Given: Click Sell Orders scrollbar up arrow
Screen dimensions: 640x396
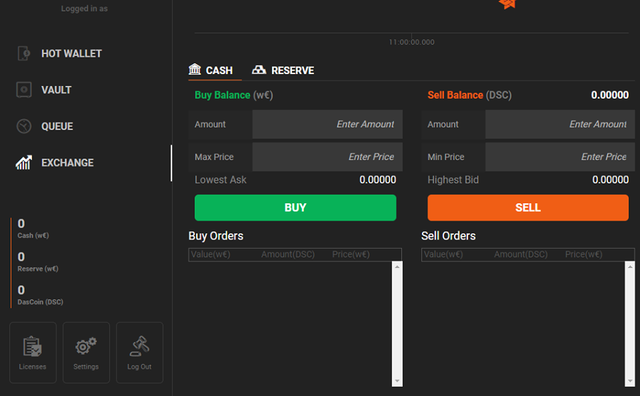Looking at the screenshot, I should pyautogui.click(x=630, y=267).
